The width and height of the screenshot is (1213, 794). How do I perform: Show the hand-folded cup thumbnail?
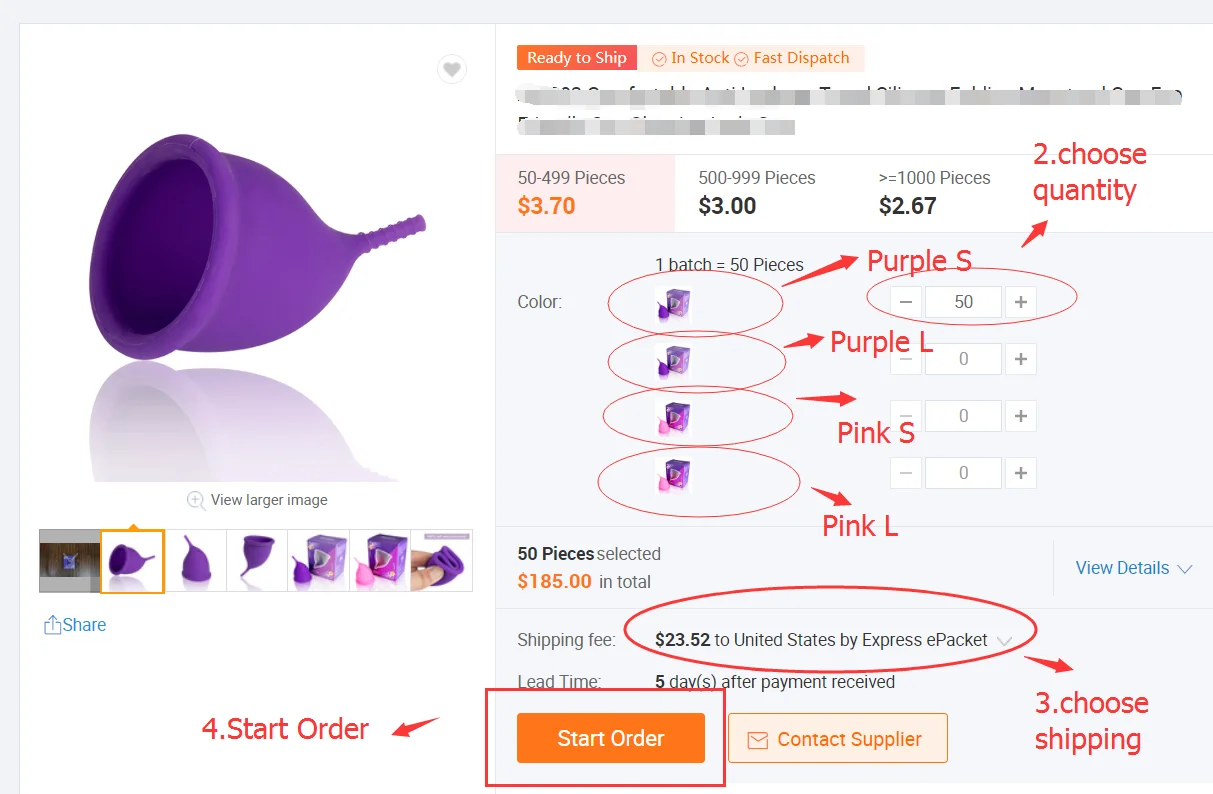[x=441, y=561]
